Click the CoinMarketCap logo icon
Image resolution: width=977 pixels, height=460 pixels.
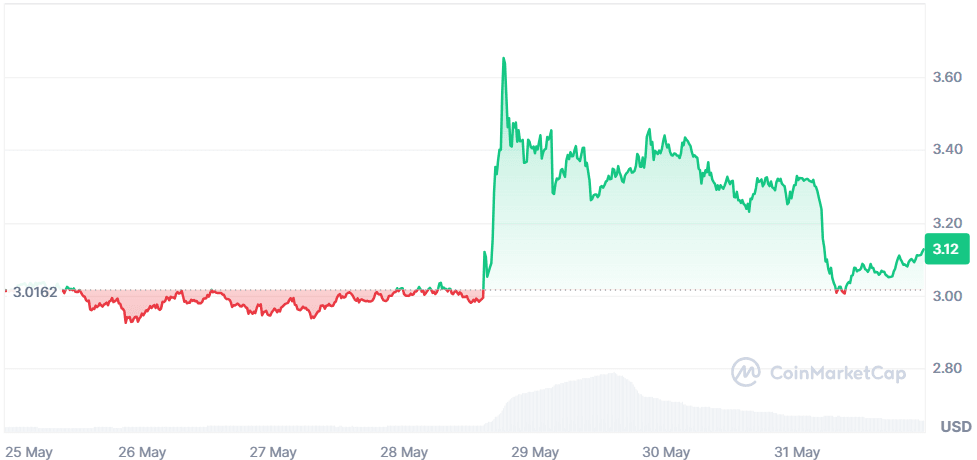click(x=747, y=373)
